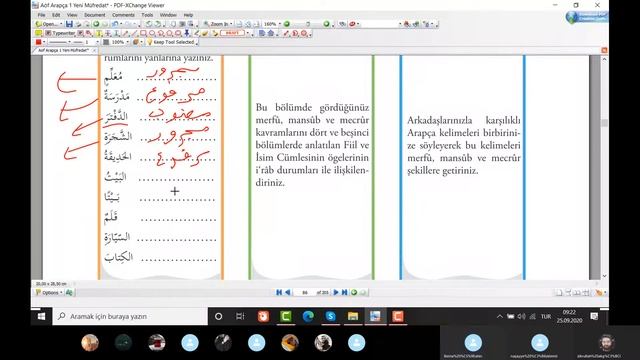Toggle Keep Tool Selected option
The width and height of the screenshot is (640, 360).
[x=171, y=42]
